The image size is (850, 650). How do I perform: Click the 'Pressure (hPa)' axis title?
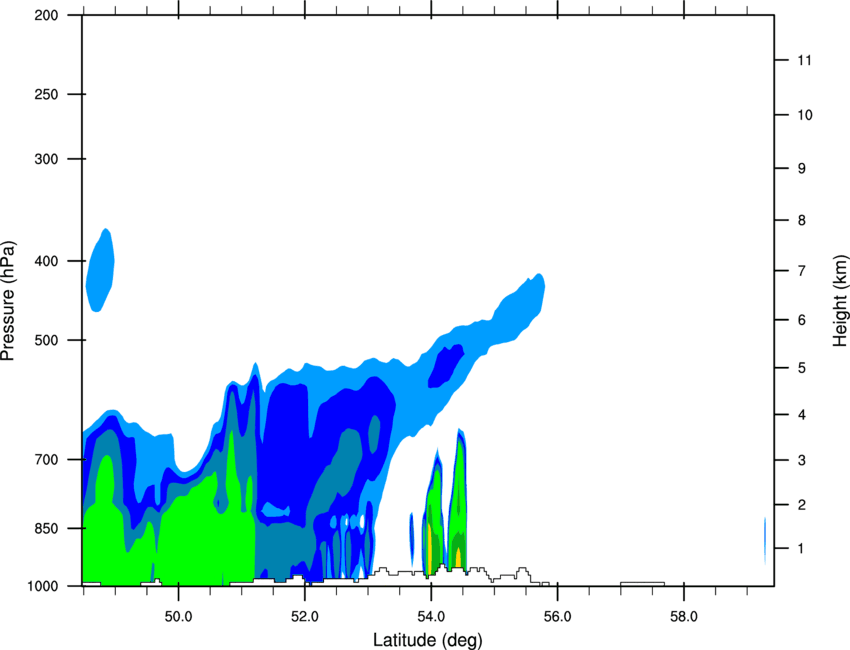coord(8,300)
